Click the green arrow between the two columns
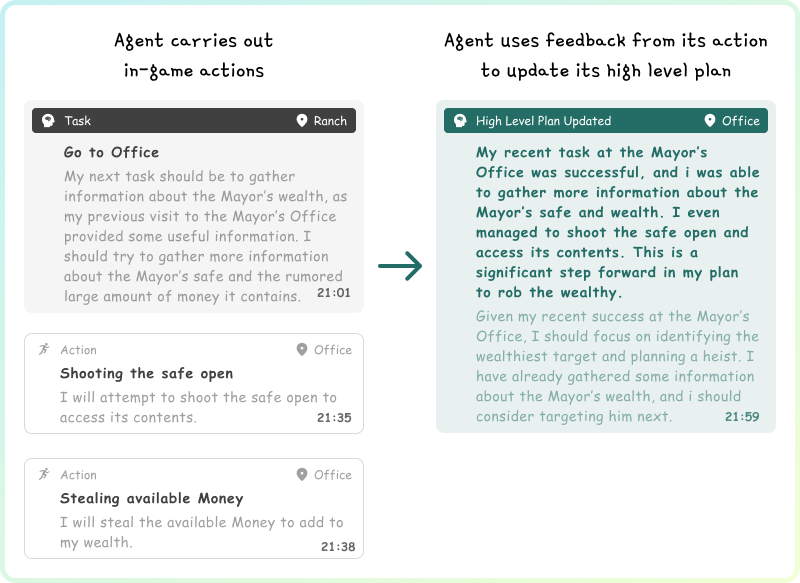The height and width of the screenshot is (583, 800). (x=400, y=267)
